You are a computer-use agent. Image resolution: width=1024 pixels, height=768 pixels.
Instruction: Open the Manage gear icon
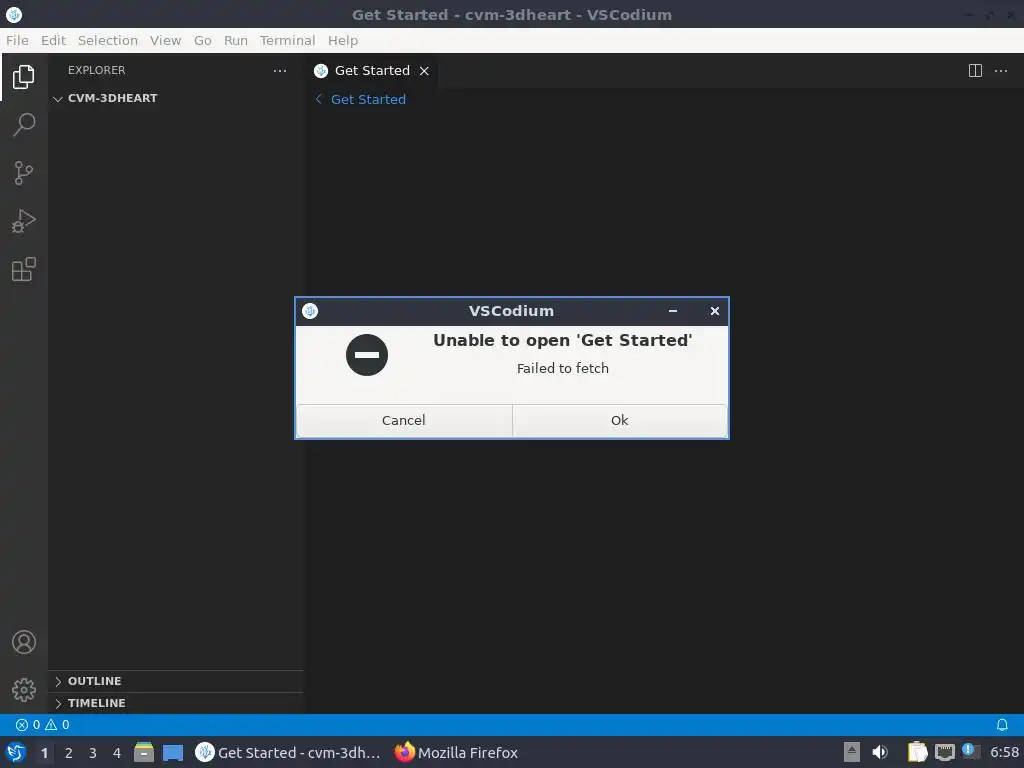pyautogui.click(x=24, y=690)
